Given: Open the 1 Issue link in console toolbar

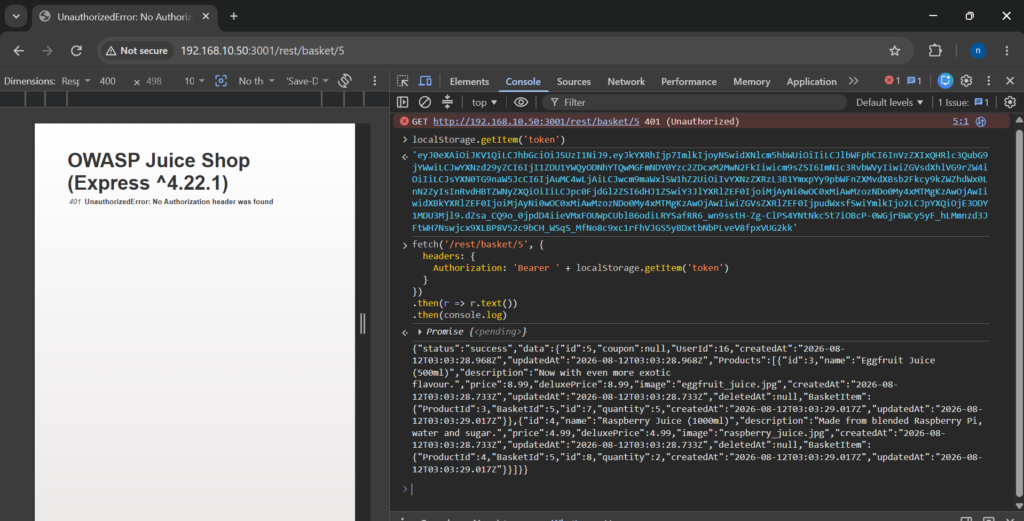Looking at the screenshot, I should point(963,103).
